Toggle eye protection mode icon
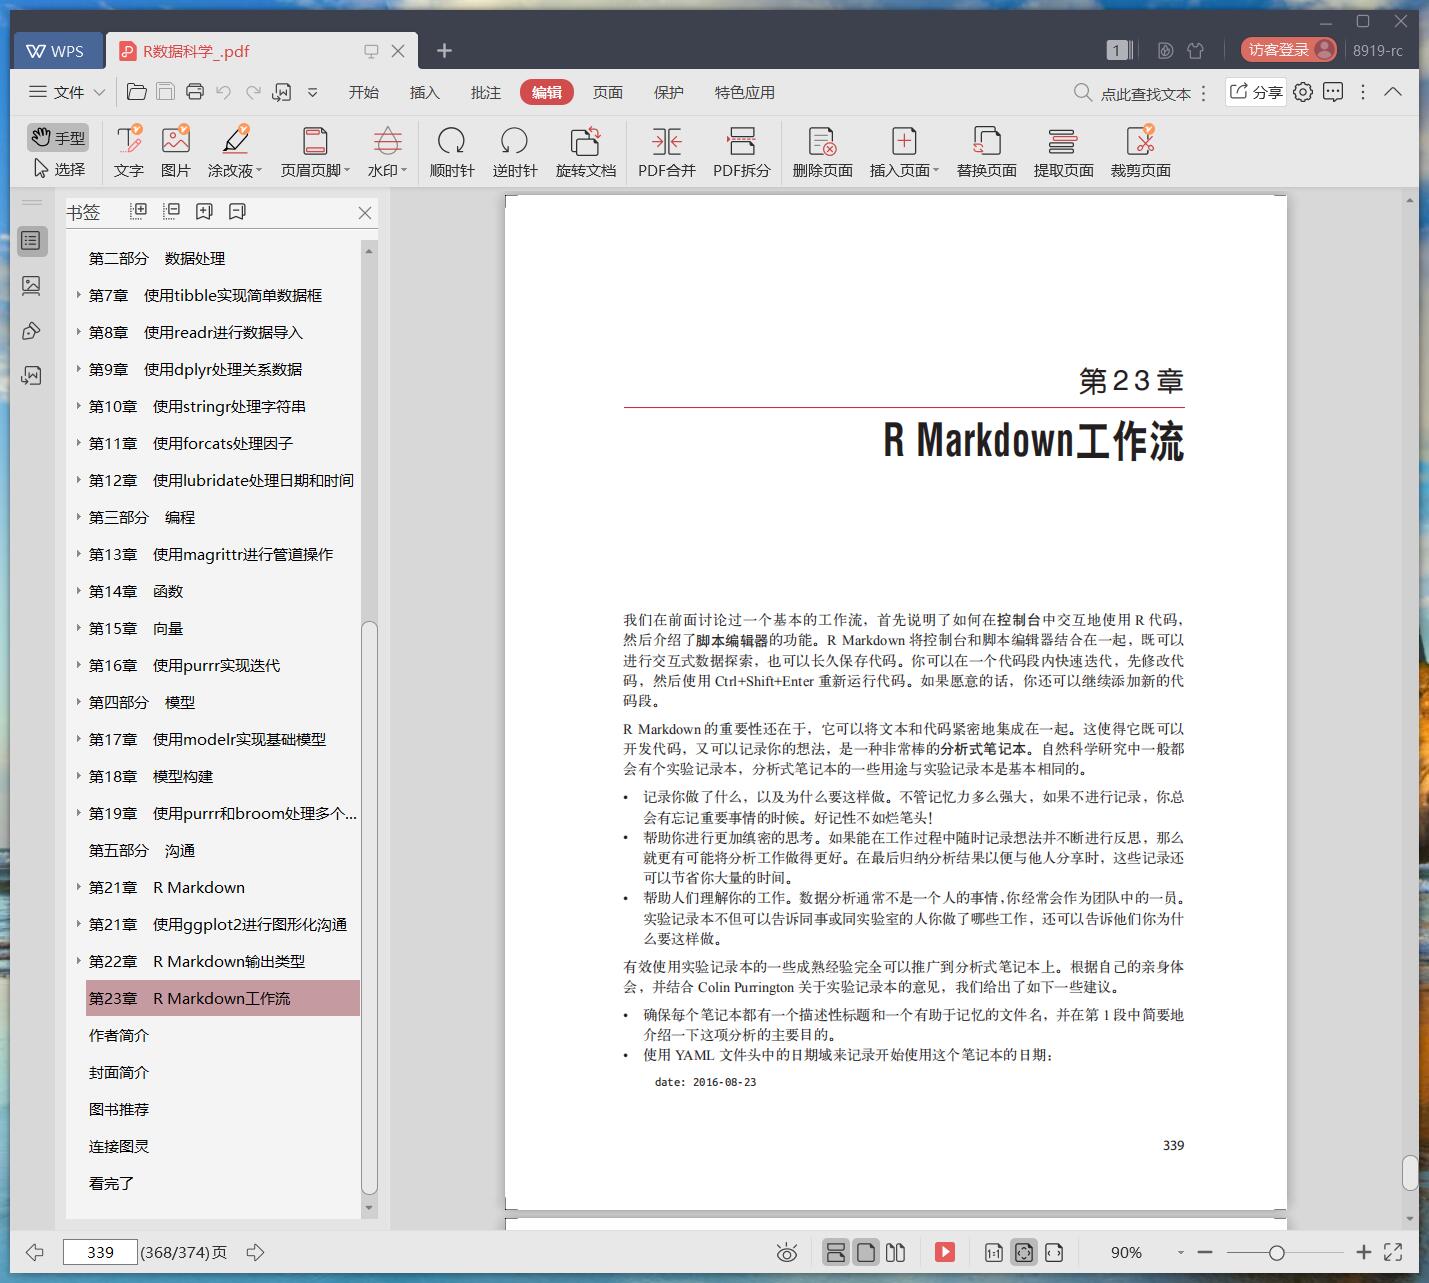Image resolution: width=1429 pixels, height=1283 pixels. point(787,1253)
